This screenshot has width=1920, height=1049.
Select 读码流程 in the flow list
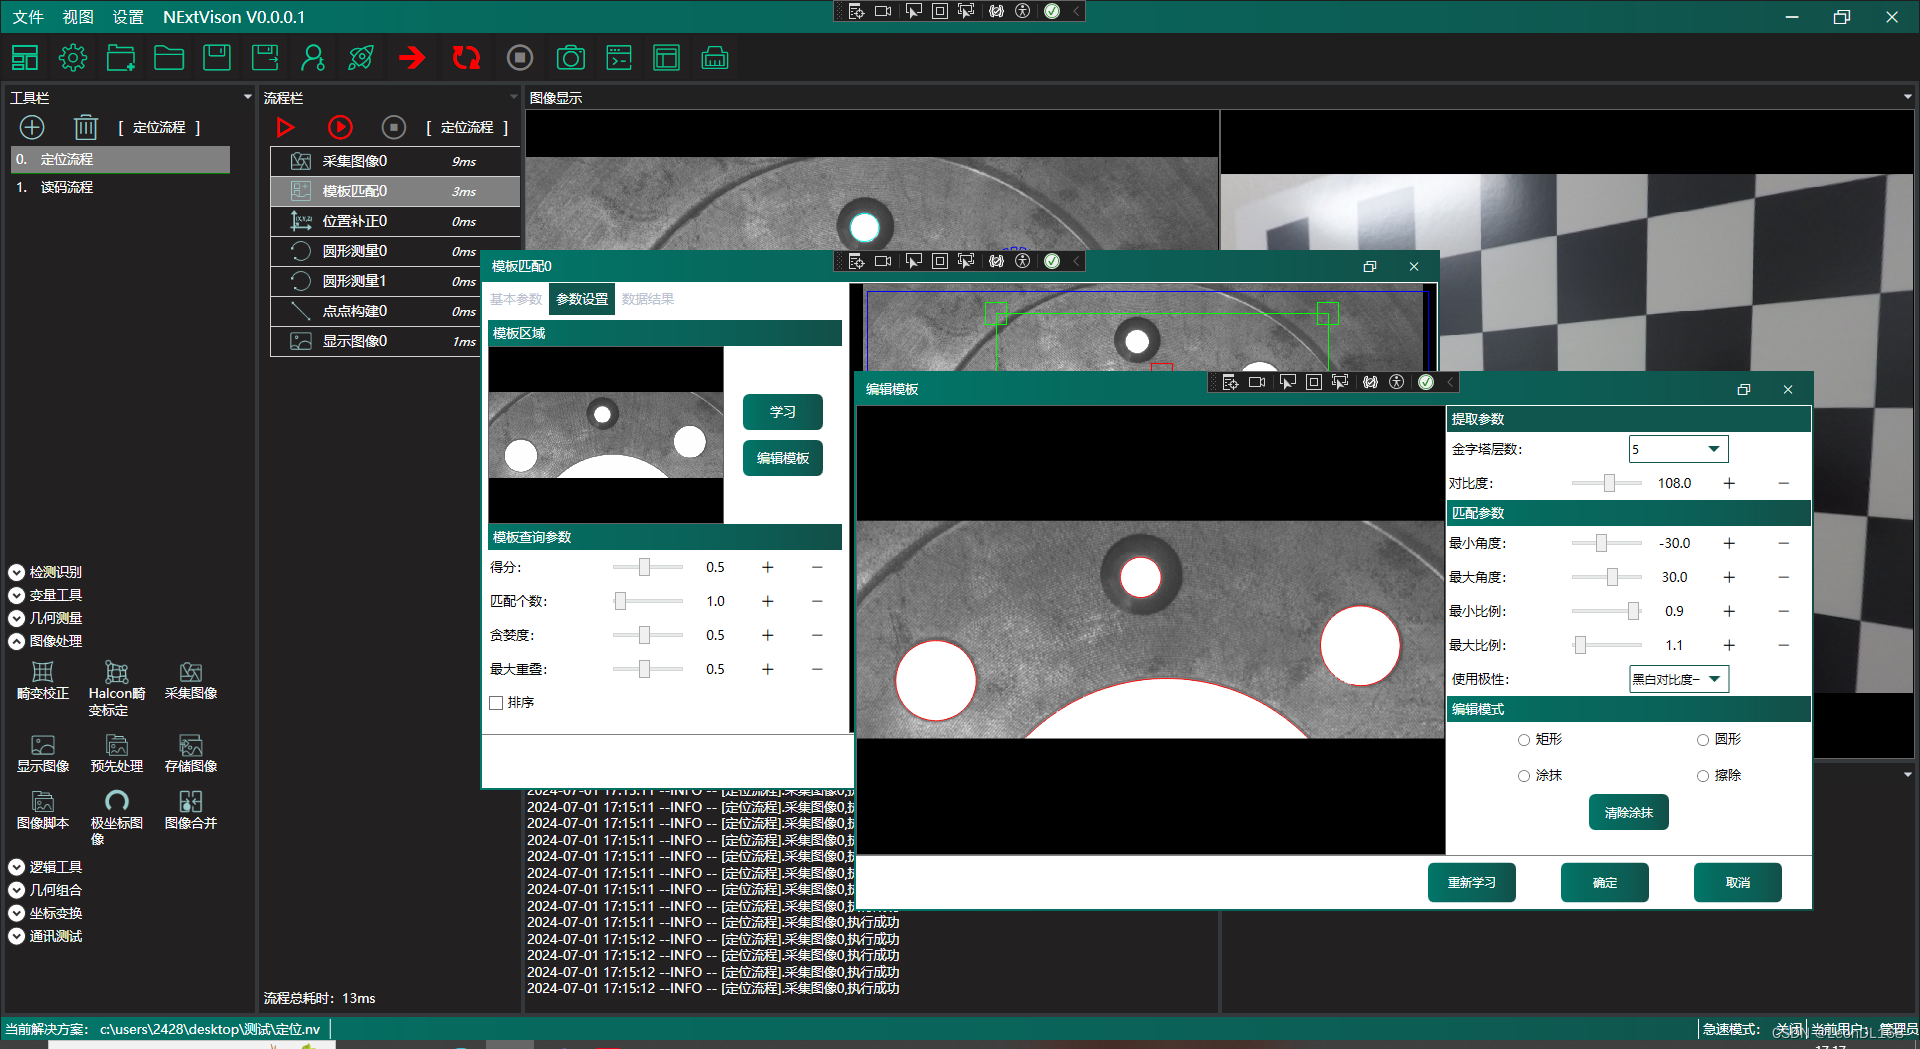click(x=120, y=187)
